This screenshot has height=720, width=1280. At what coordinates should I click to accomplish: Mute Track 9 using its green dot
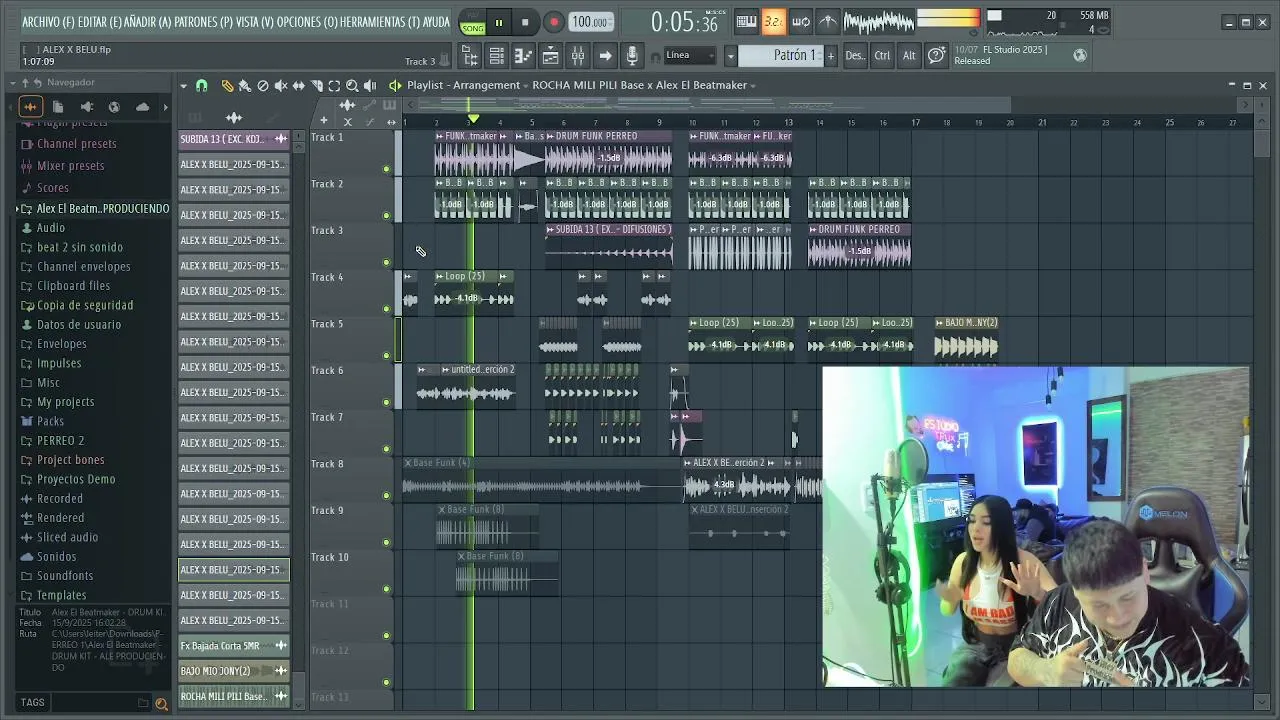point(386,542)
